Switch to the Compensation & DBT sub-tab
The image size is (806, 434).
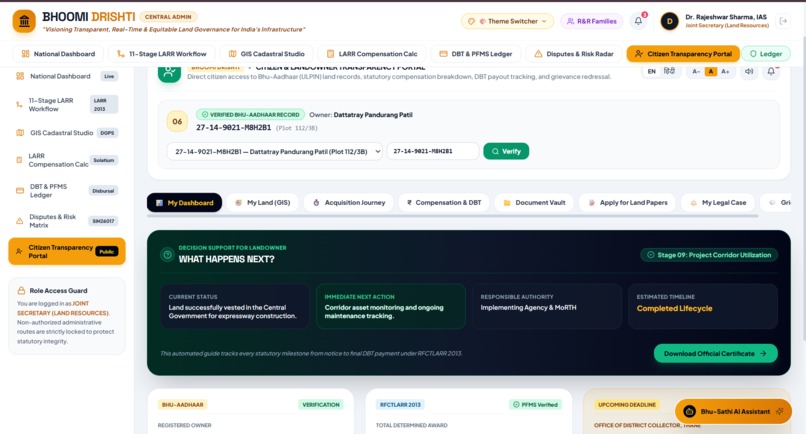click(x=444, y=203)
